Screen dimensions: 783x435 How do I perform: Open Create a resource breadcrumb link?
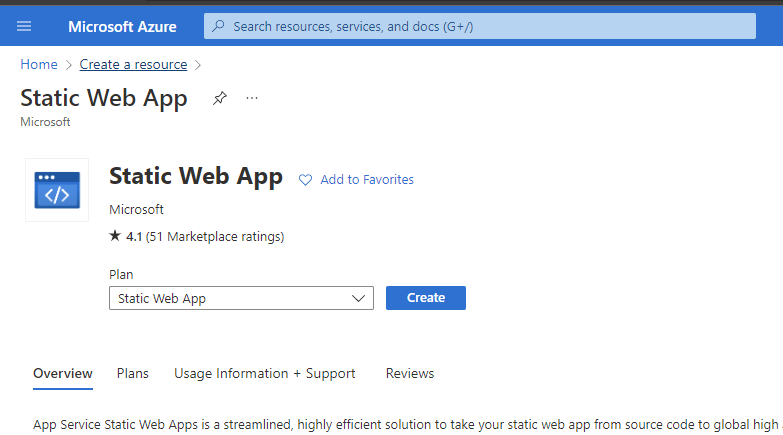133,64
